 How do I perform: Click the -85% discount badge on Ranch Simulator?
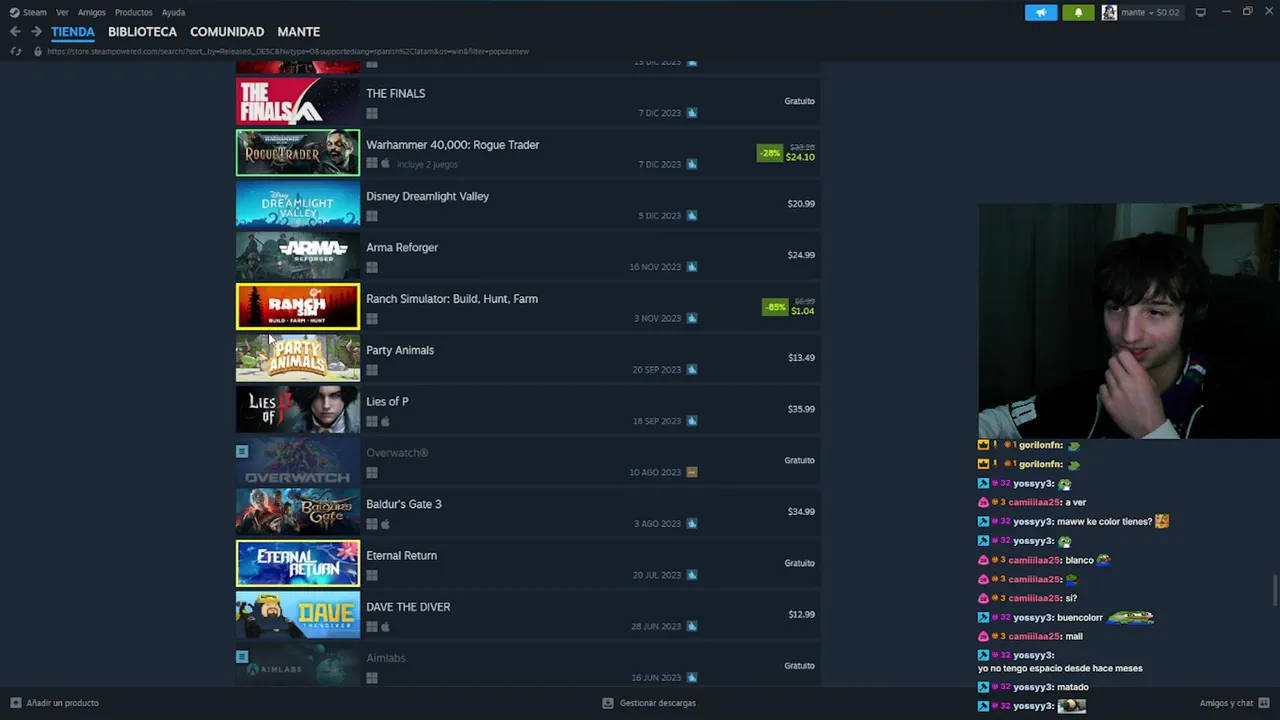click(775, 307)
